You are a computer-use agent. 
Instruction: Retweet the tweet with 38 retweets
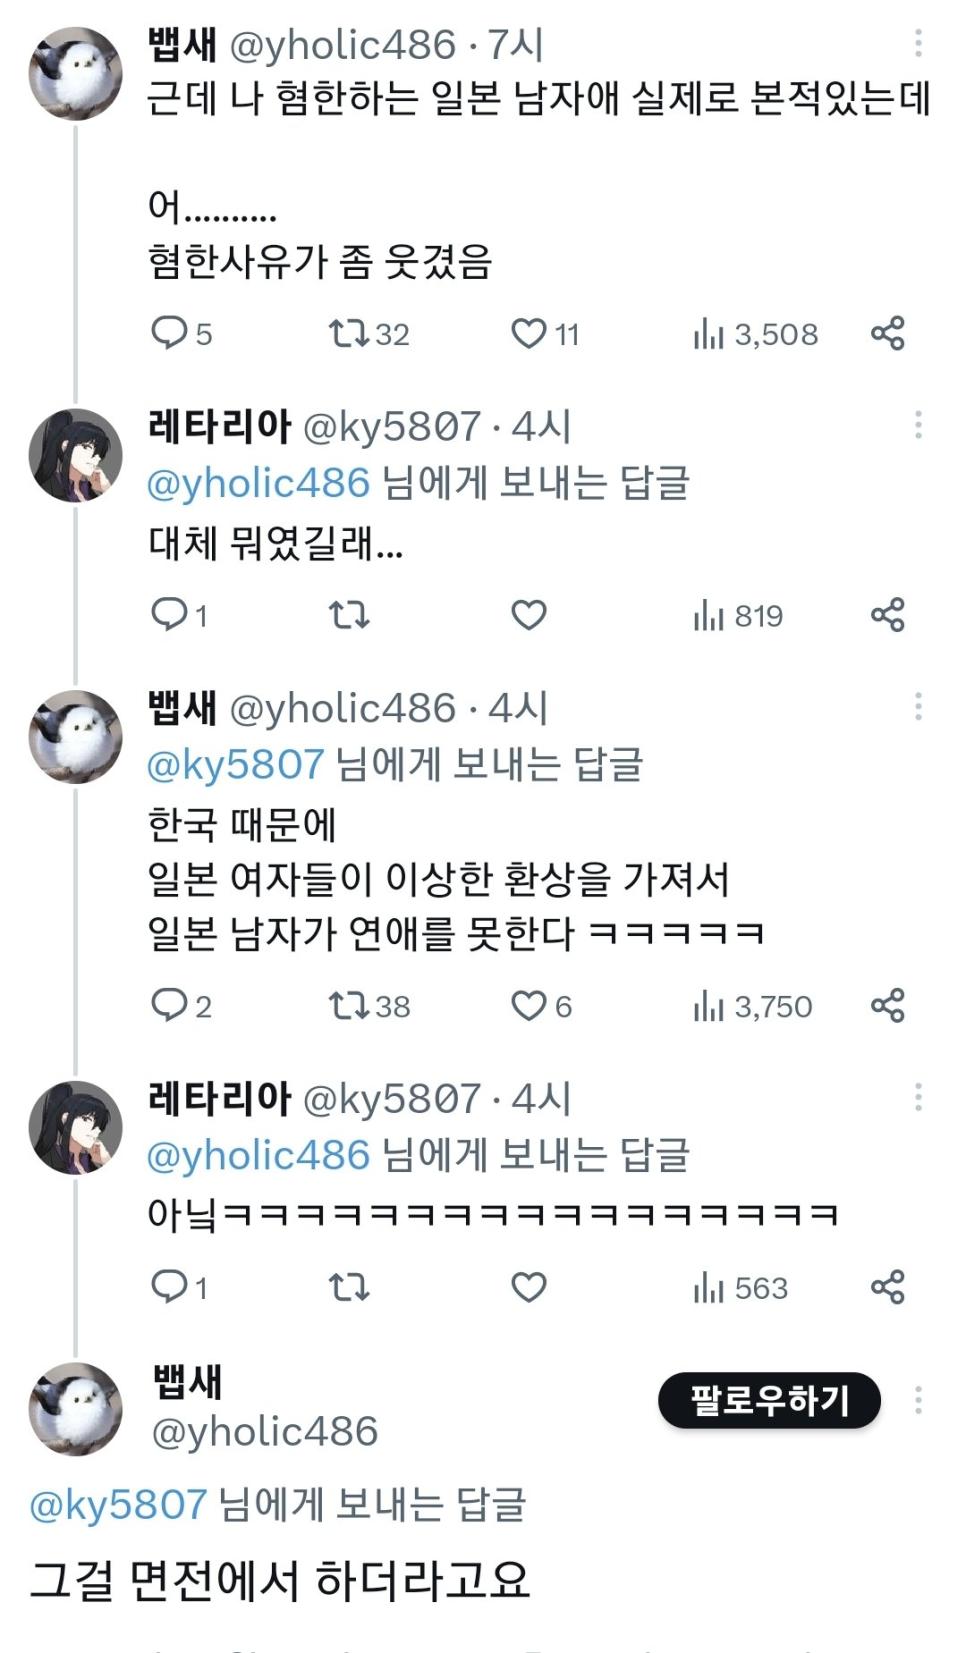(x=349, y=1005)
